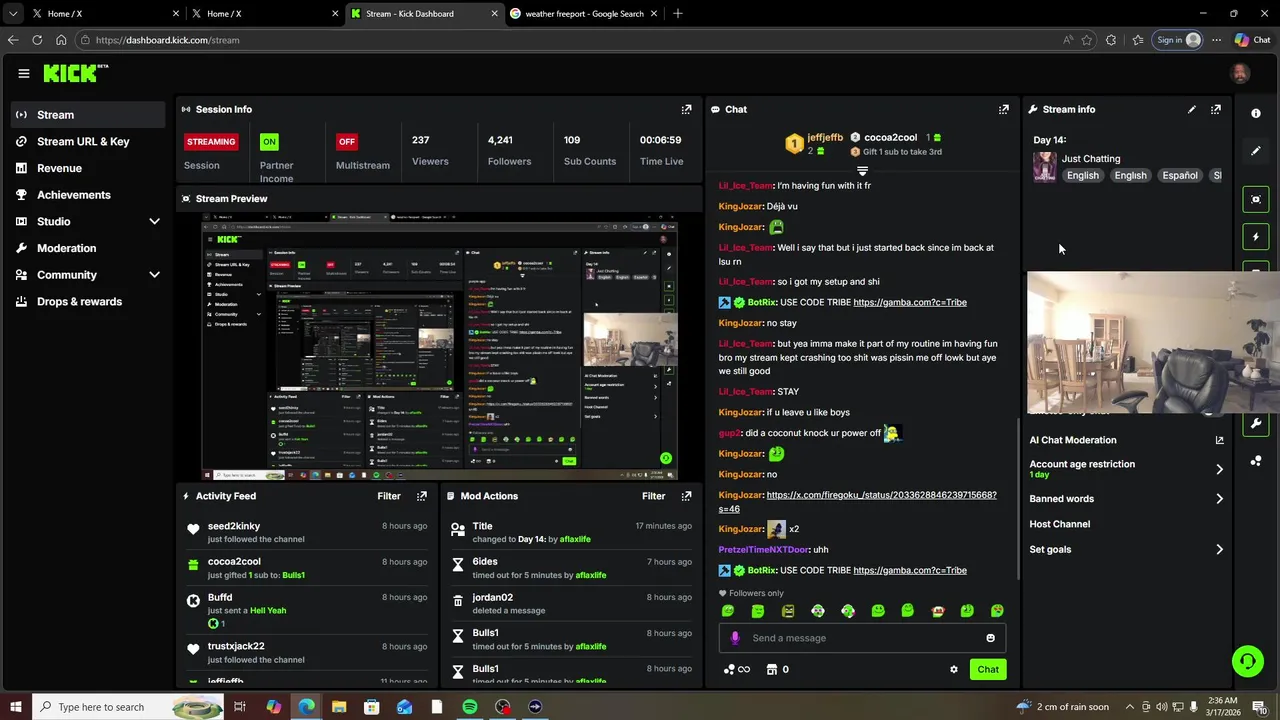This screenshot has height=720, width=1280.
Task: Select the Host Channel option
Action: (1060, 524)
